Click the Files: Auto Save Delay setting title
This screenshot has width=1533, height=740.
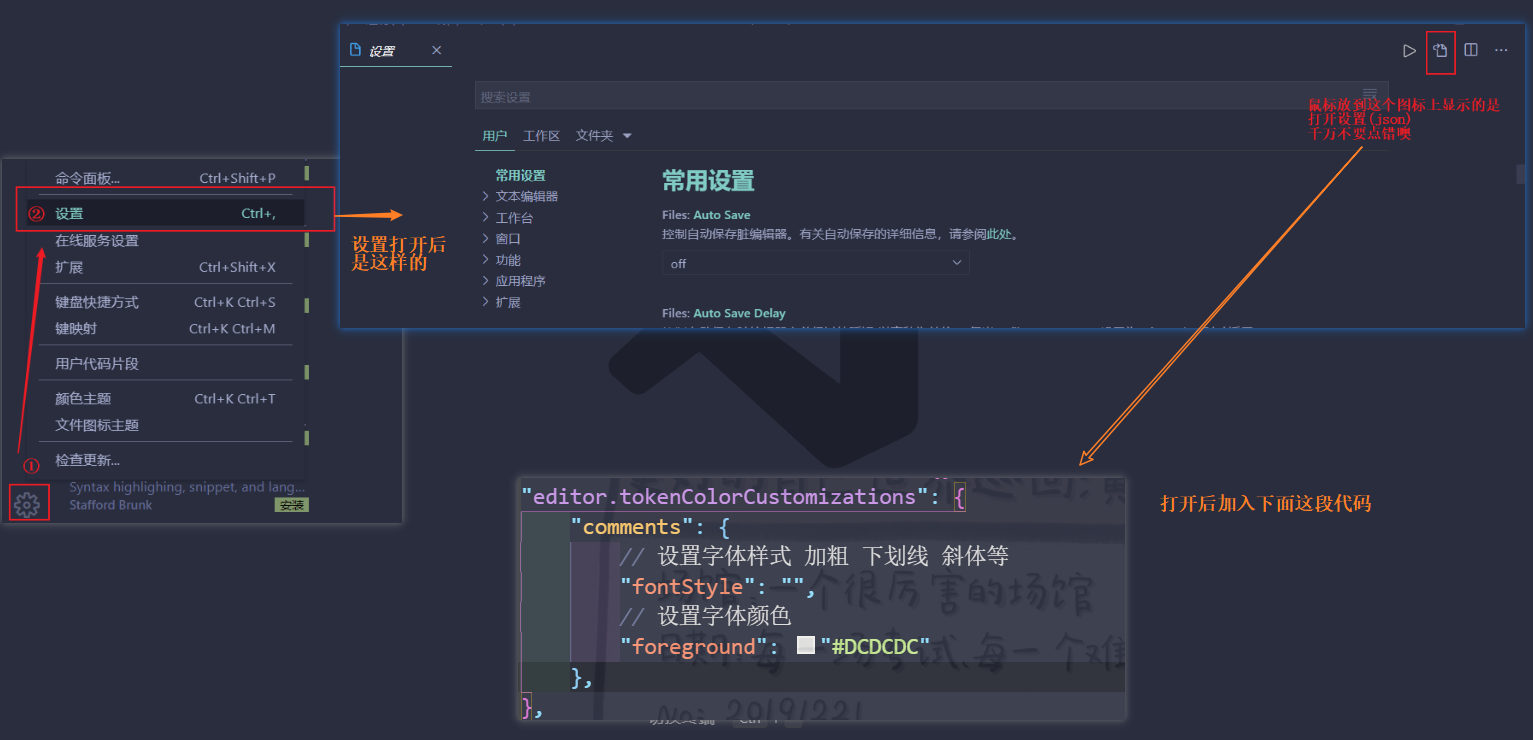724,313
